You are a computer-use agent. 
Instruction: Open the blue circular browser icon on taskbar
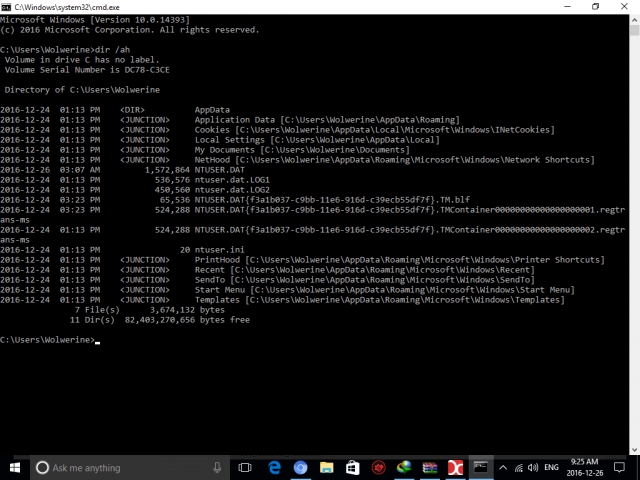(x=300, y=467)
